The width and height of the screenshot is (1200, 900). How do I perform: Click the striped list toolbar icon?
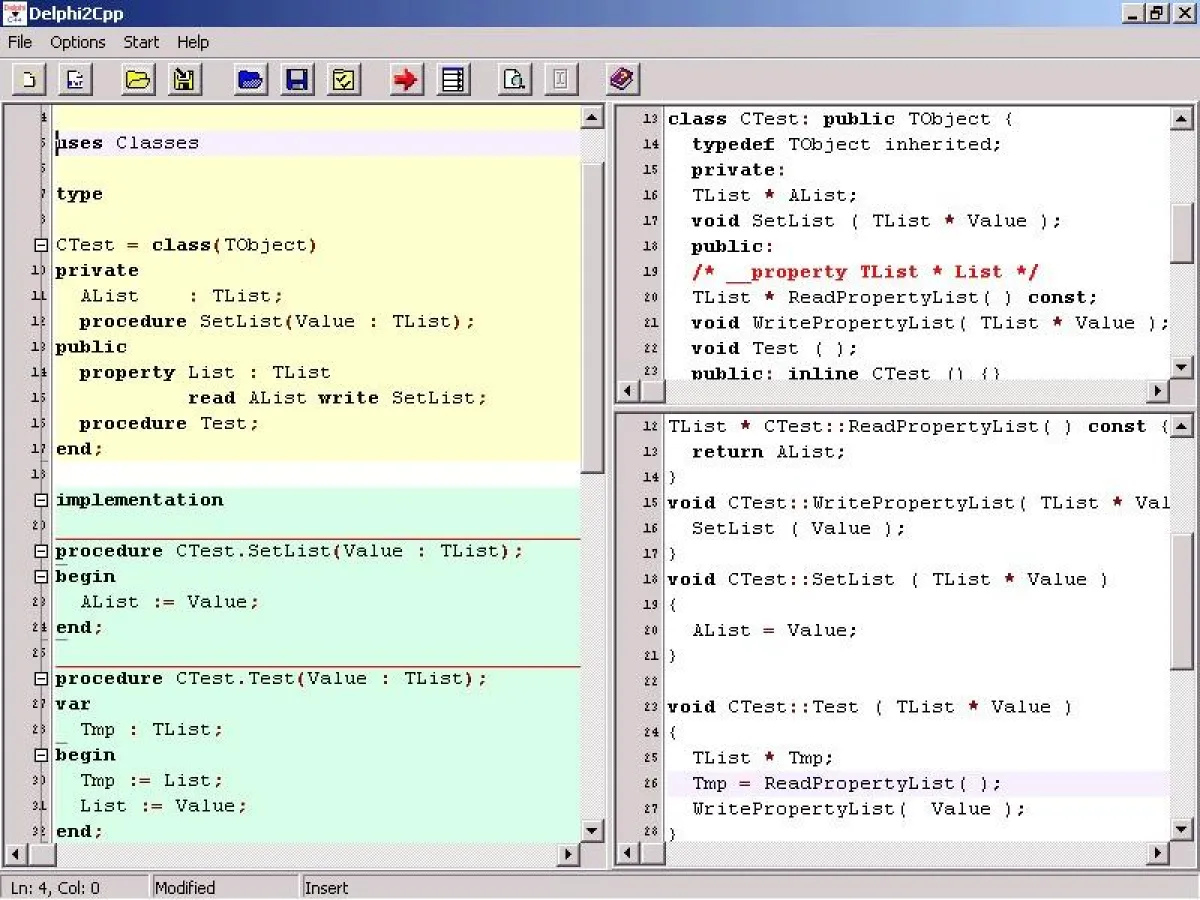point(453,79)
